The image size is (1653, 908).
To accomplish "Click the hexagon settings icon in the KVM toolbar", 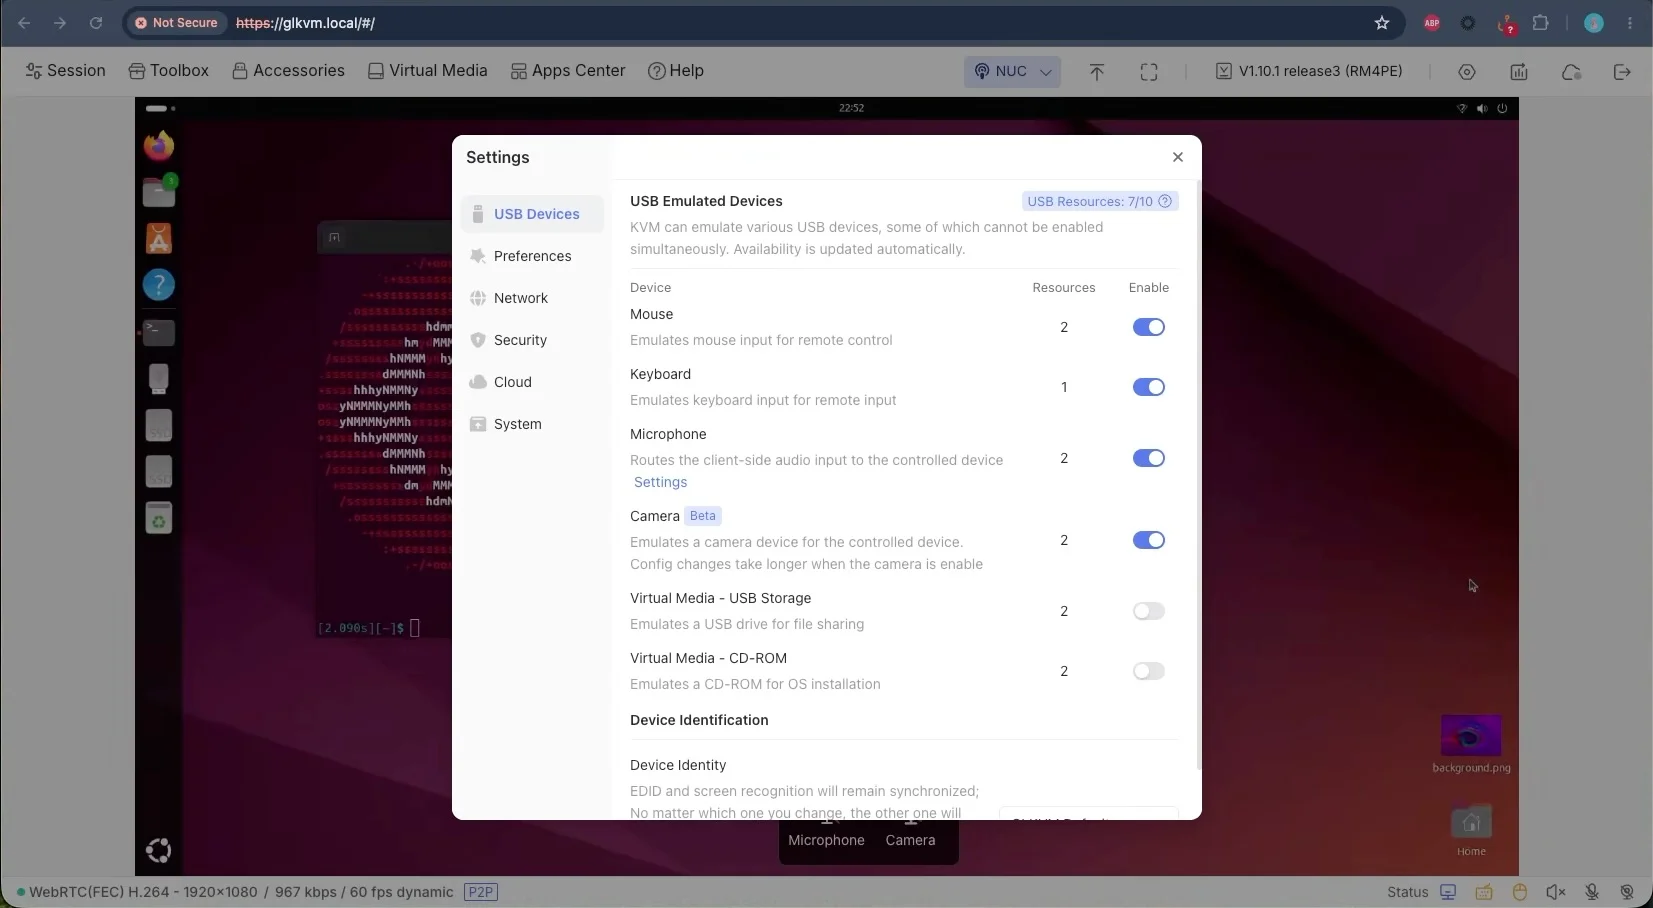I will coord(1467,72).
